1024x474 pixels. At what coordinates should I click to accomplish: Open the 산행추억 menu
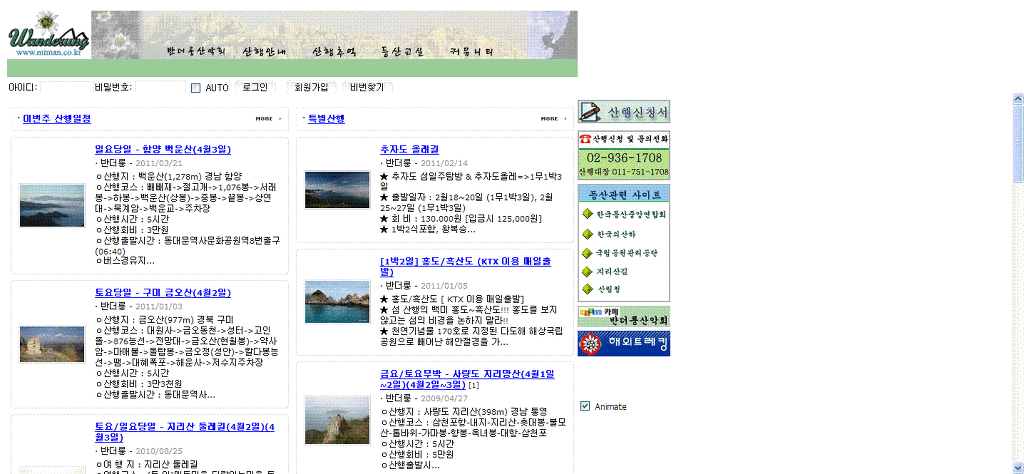[x=334, y=51]
